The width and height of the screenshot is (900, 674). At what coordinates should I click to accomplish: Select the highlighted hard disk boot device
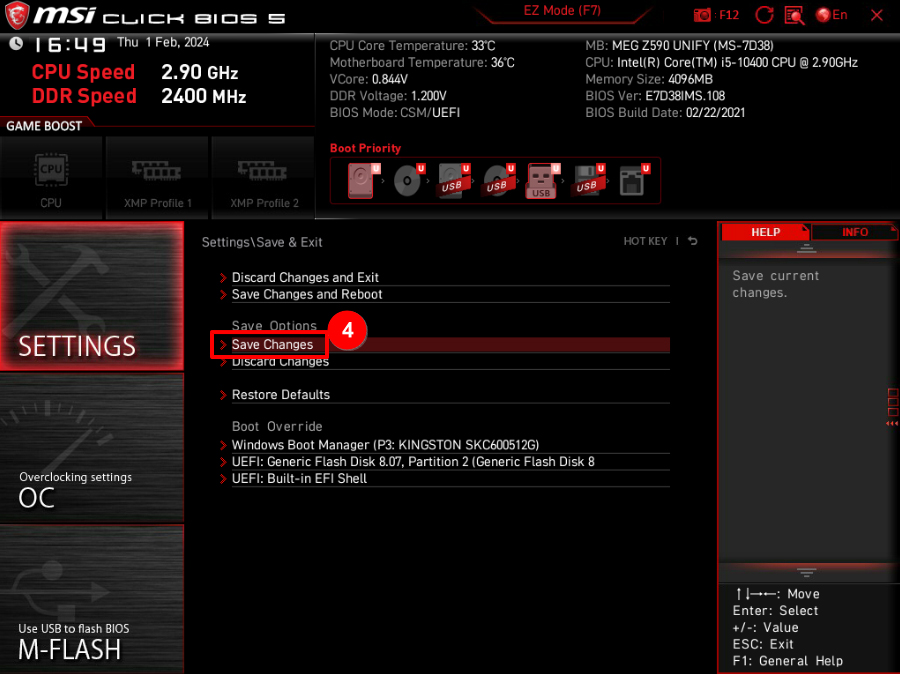click(362, 181)
